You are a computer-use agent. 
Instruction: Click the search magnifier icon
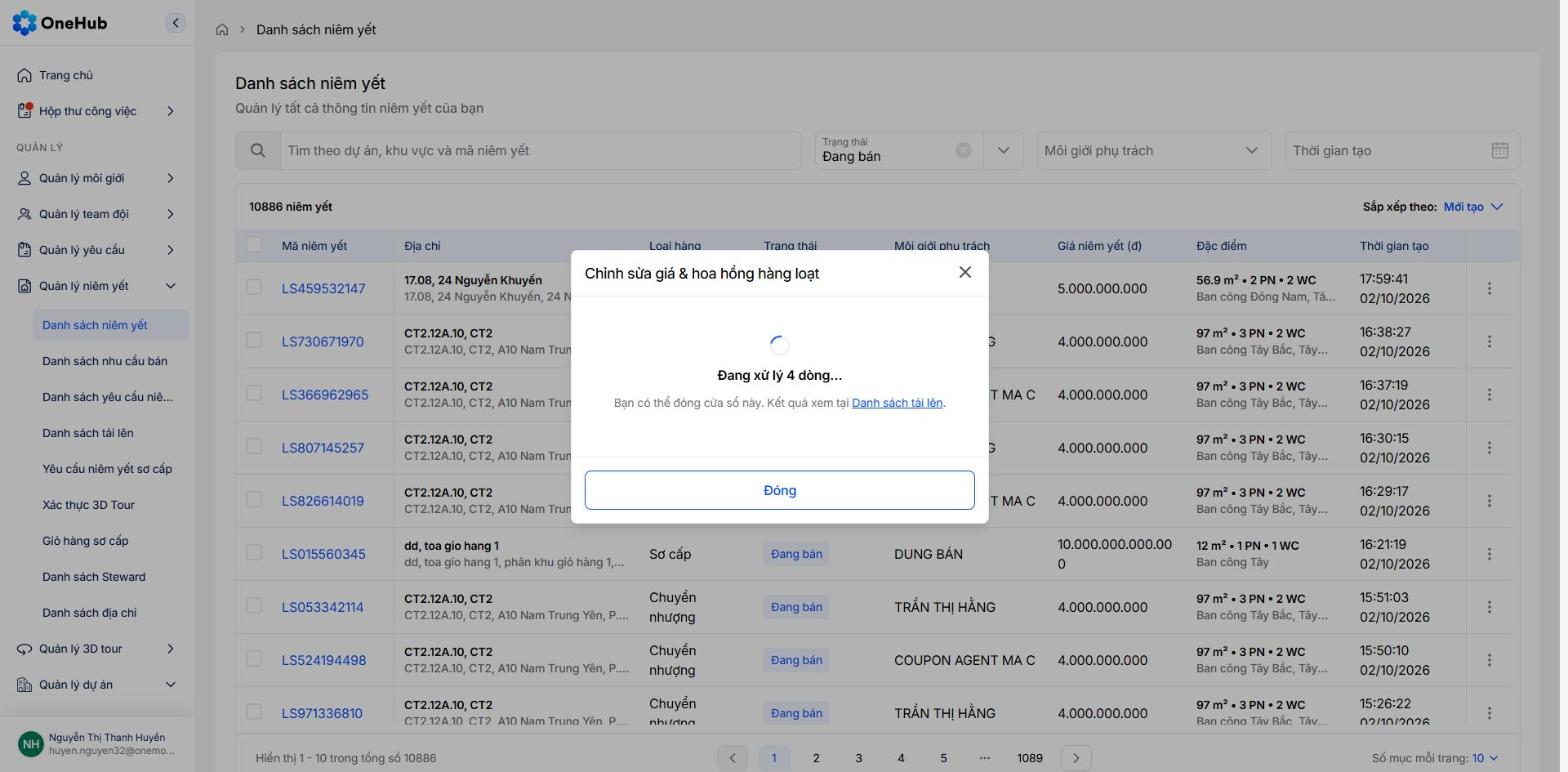(258, 151)
